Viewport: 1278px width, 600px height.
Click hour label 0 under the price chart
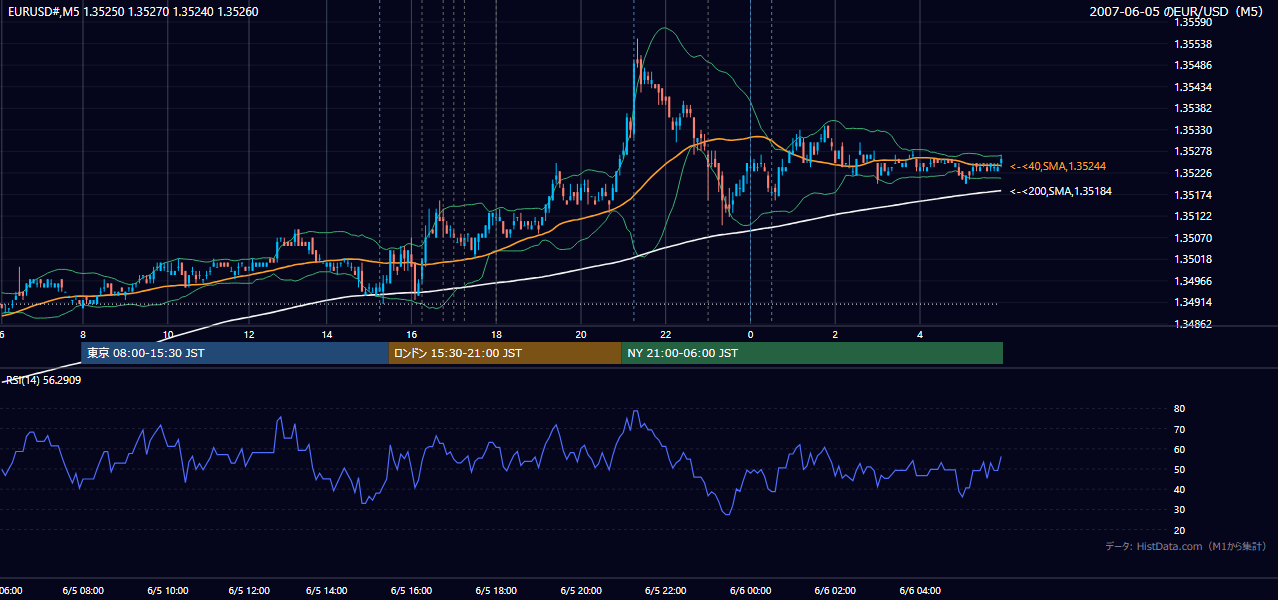(x=750, y=334)
